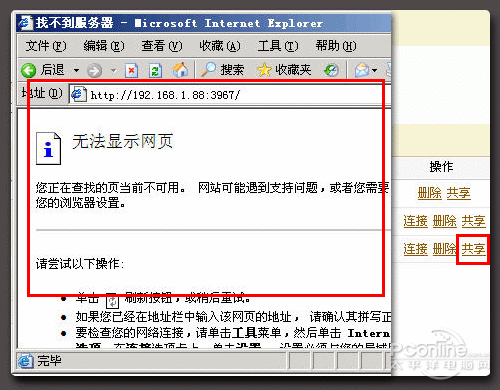The image size is (500, 390).
Task: Open the 文件(F) menu
Action: point(46,46)
